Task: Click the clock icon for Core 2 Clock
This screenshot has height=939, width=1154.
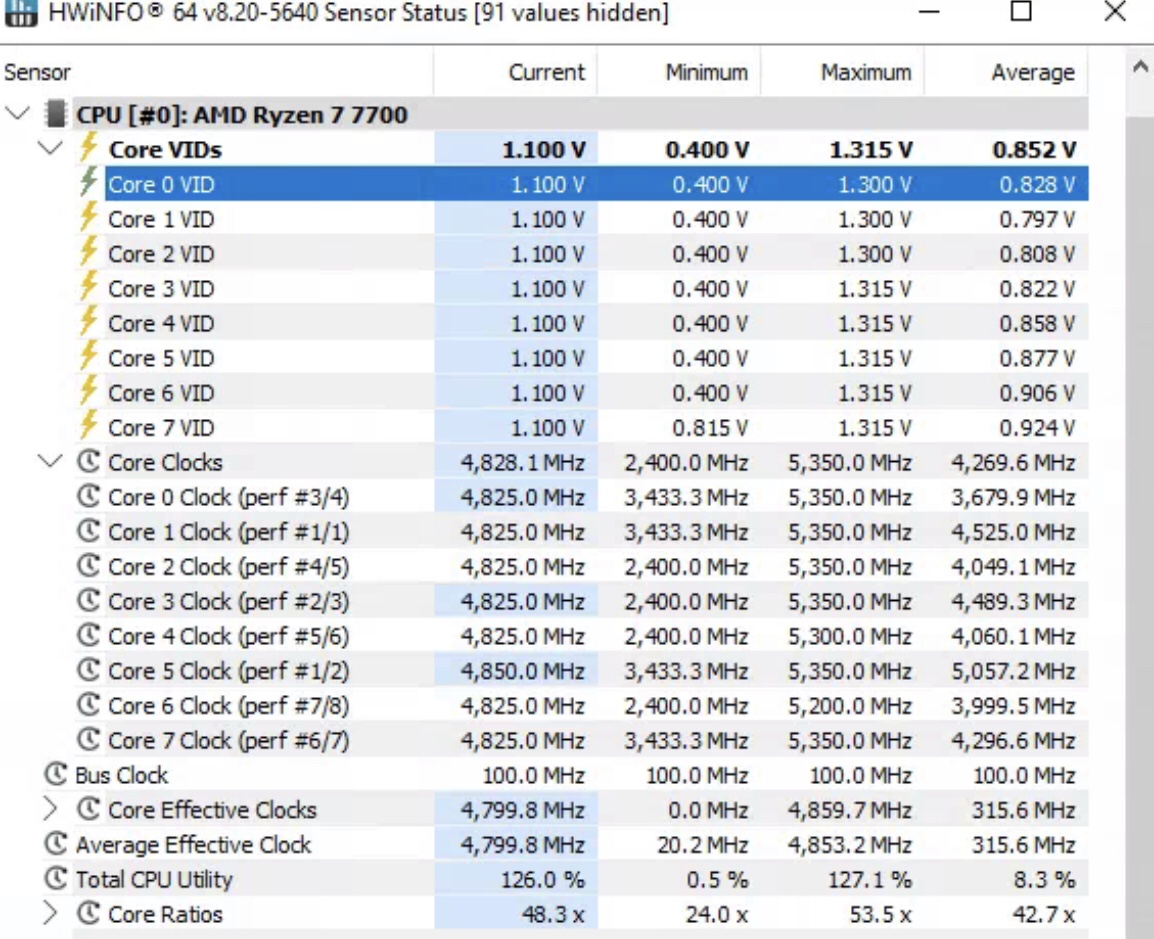Action: tap(88, 566)
